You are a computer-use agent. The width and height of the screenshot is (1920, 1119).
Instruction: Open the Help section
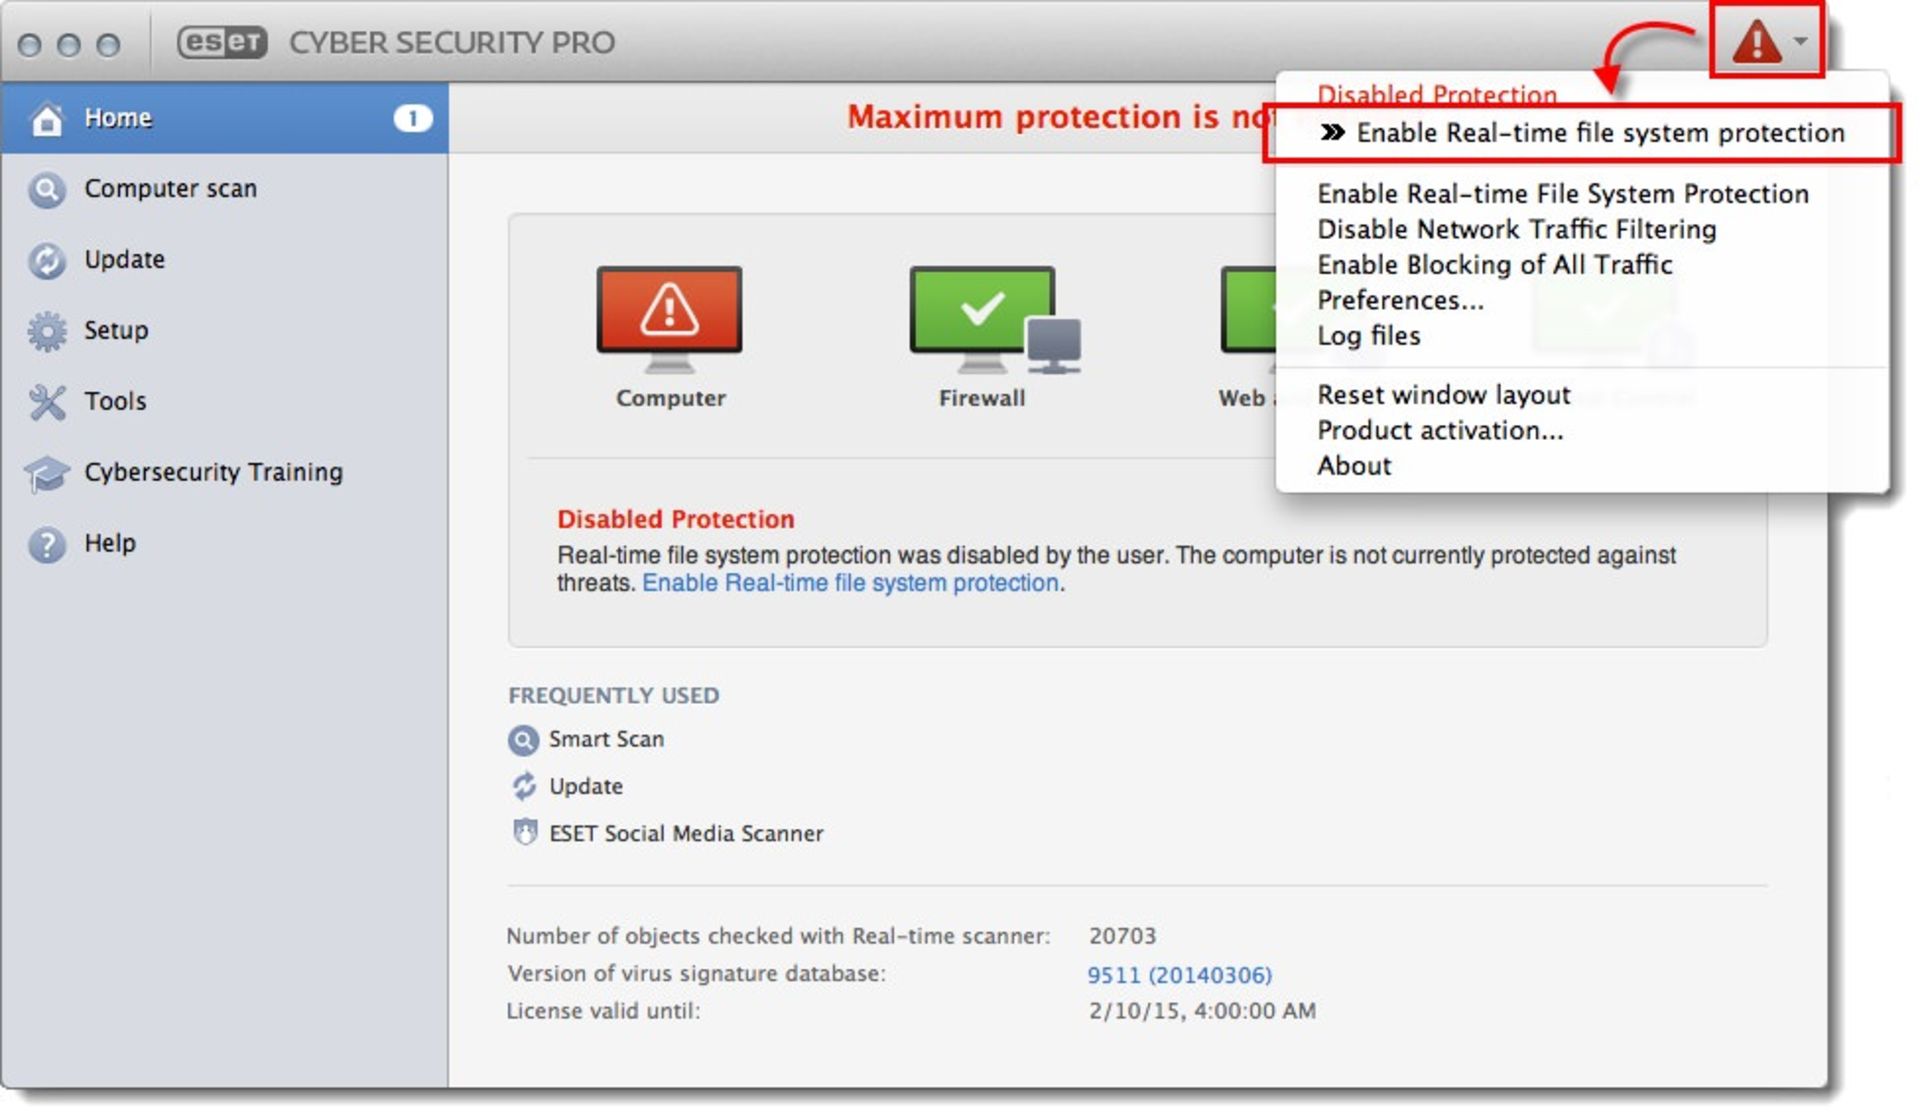[224, 544]
